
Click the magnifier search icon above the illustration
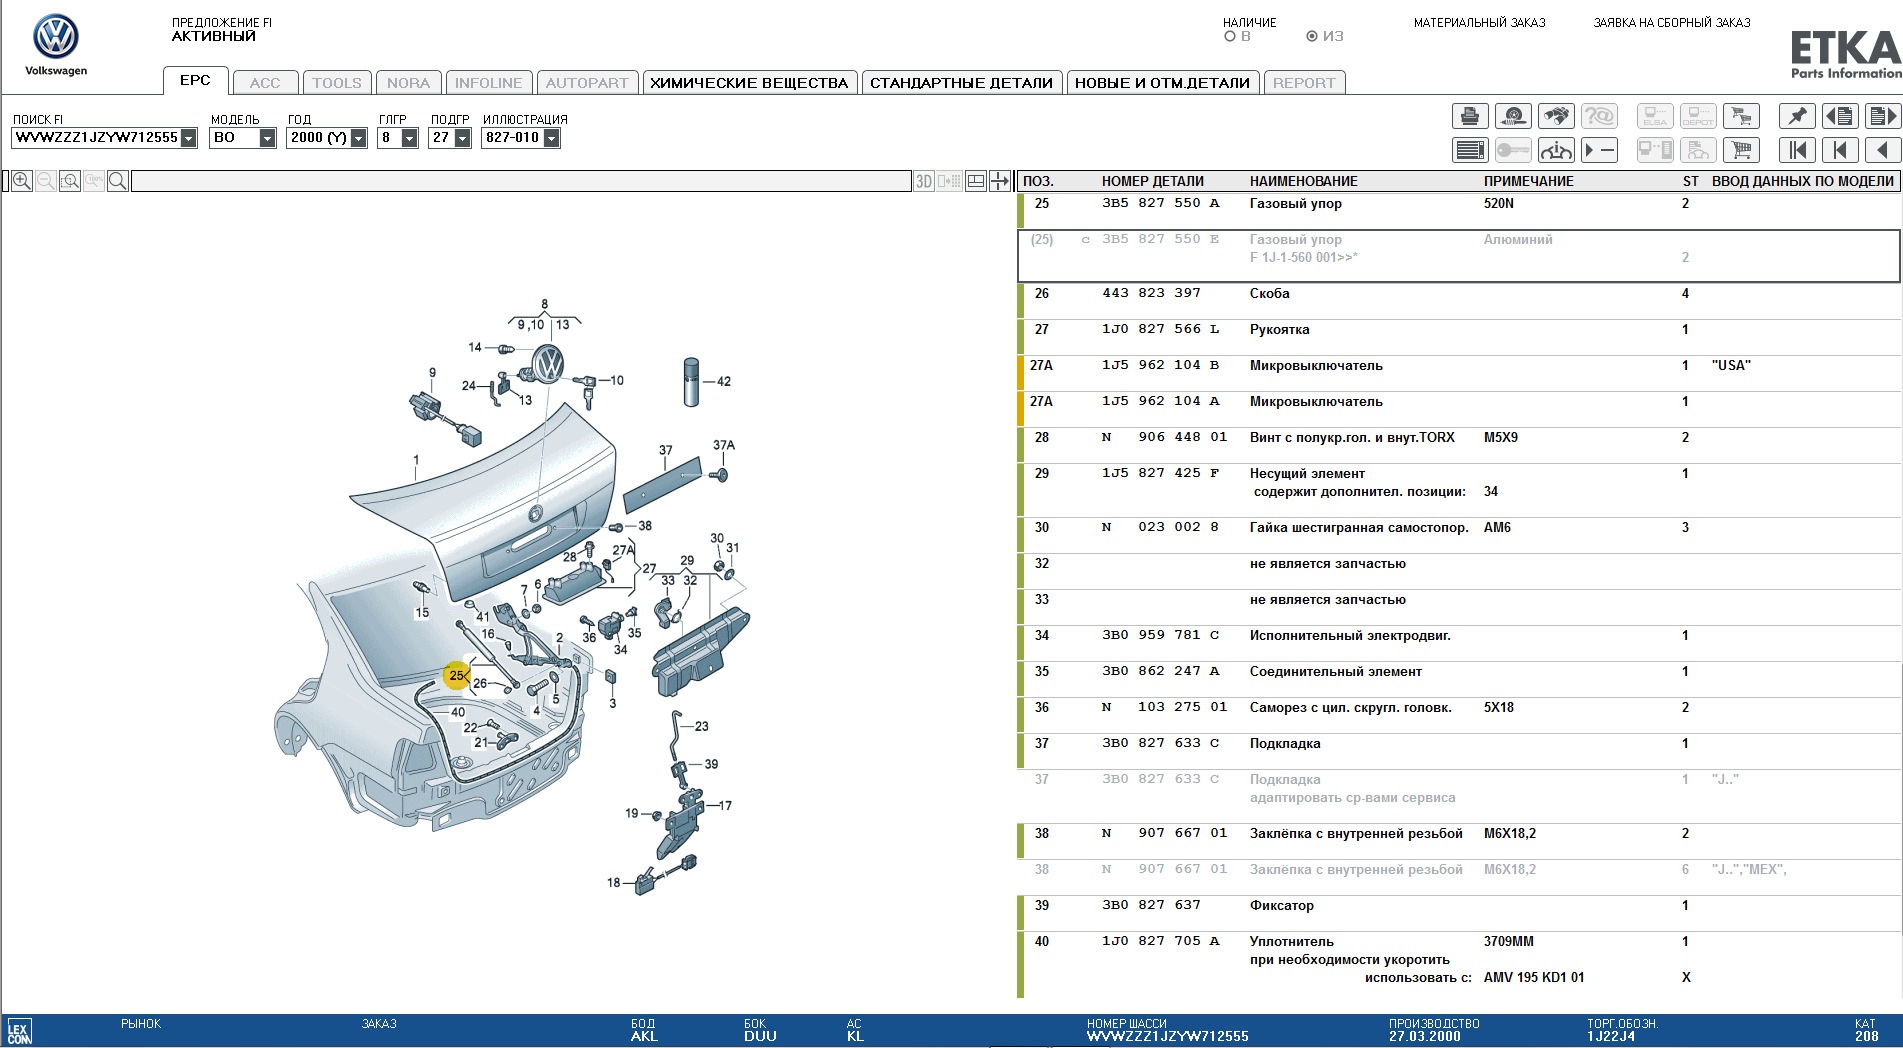pos(117,181)
